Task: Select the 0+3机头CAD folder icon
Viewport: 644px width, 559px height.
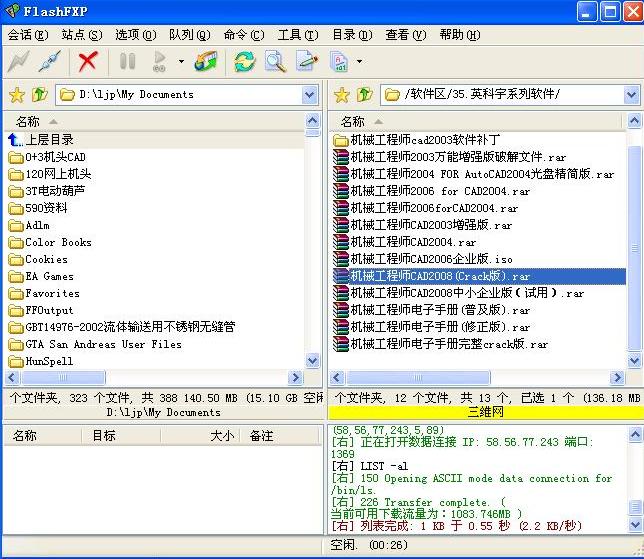Action: point(16,157)
